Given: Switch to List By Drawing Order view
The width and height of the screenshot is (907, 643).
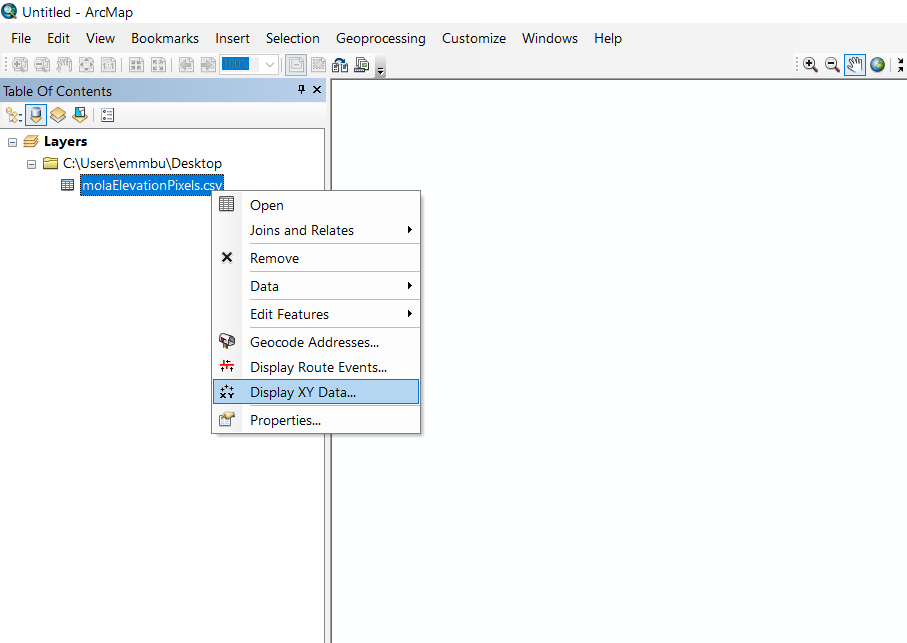Looking at the screenshot, I should click(14, 116).
